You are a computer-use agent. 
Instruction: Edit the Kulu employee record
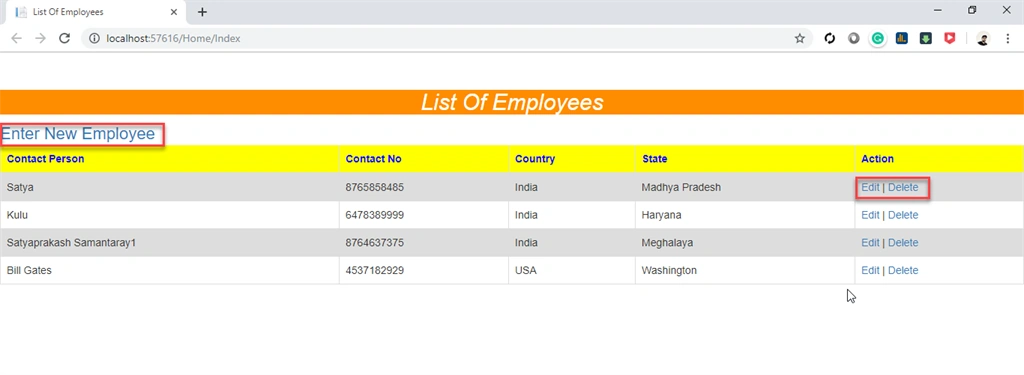[870, 215]
